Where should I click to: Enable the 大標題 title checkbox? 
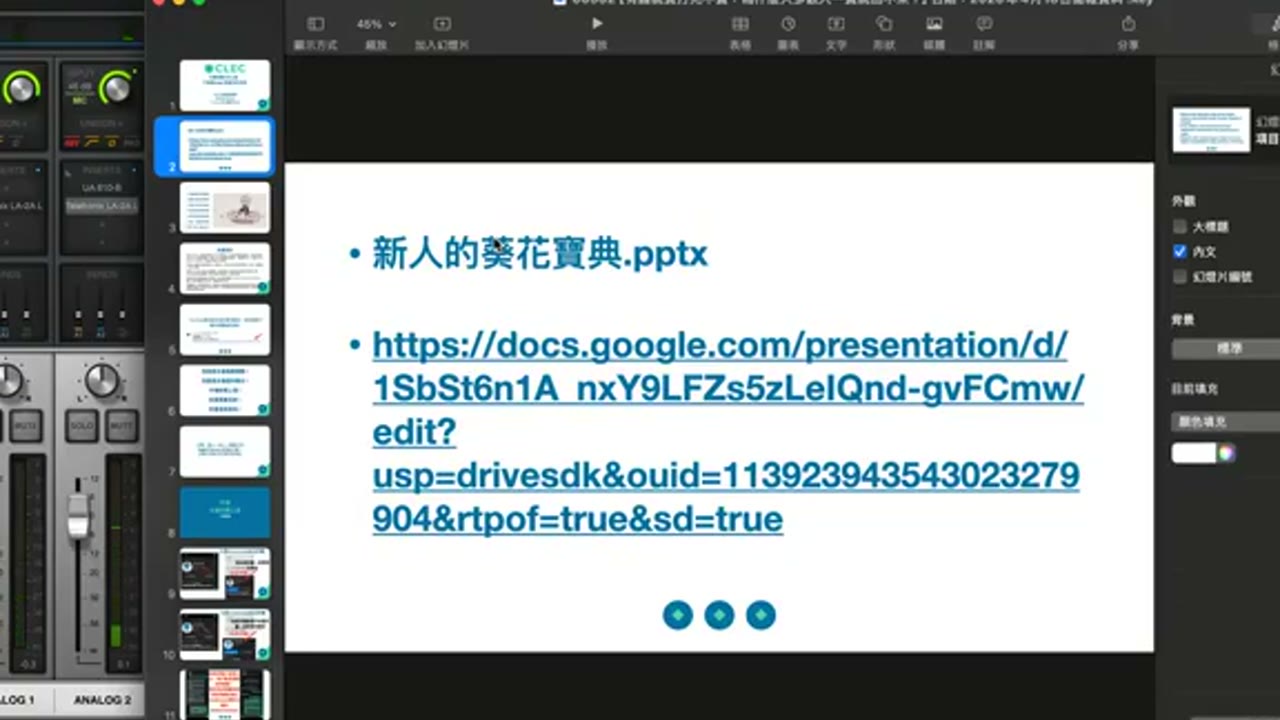coord(1180,227)
